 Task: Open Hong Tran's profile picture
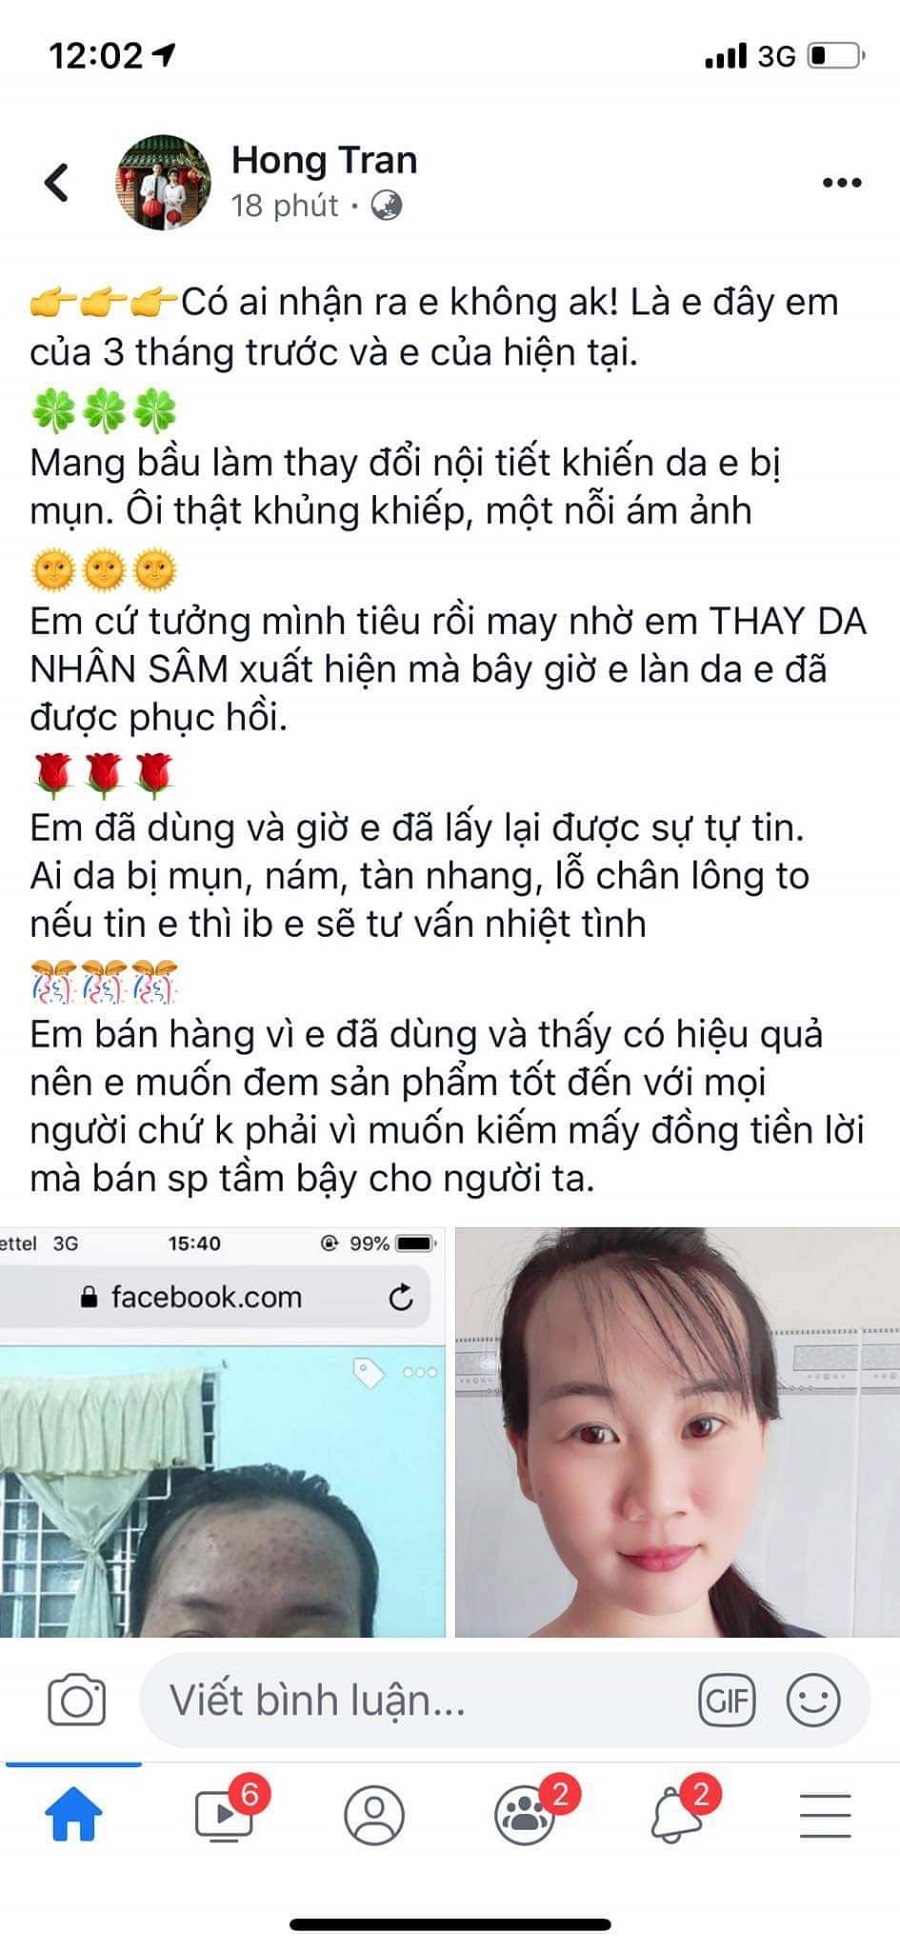164,182
